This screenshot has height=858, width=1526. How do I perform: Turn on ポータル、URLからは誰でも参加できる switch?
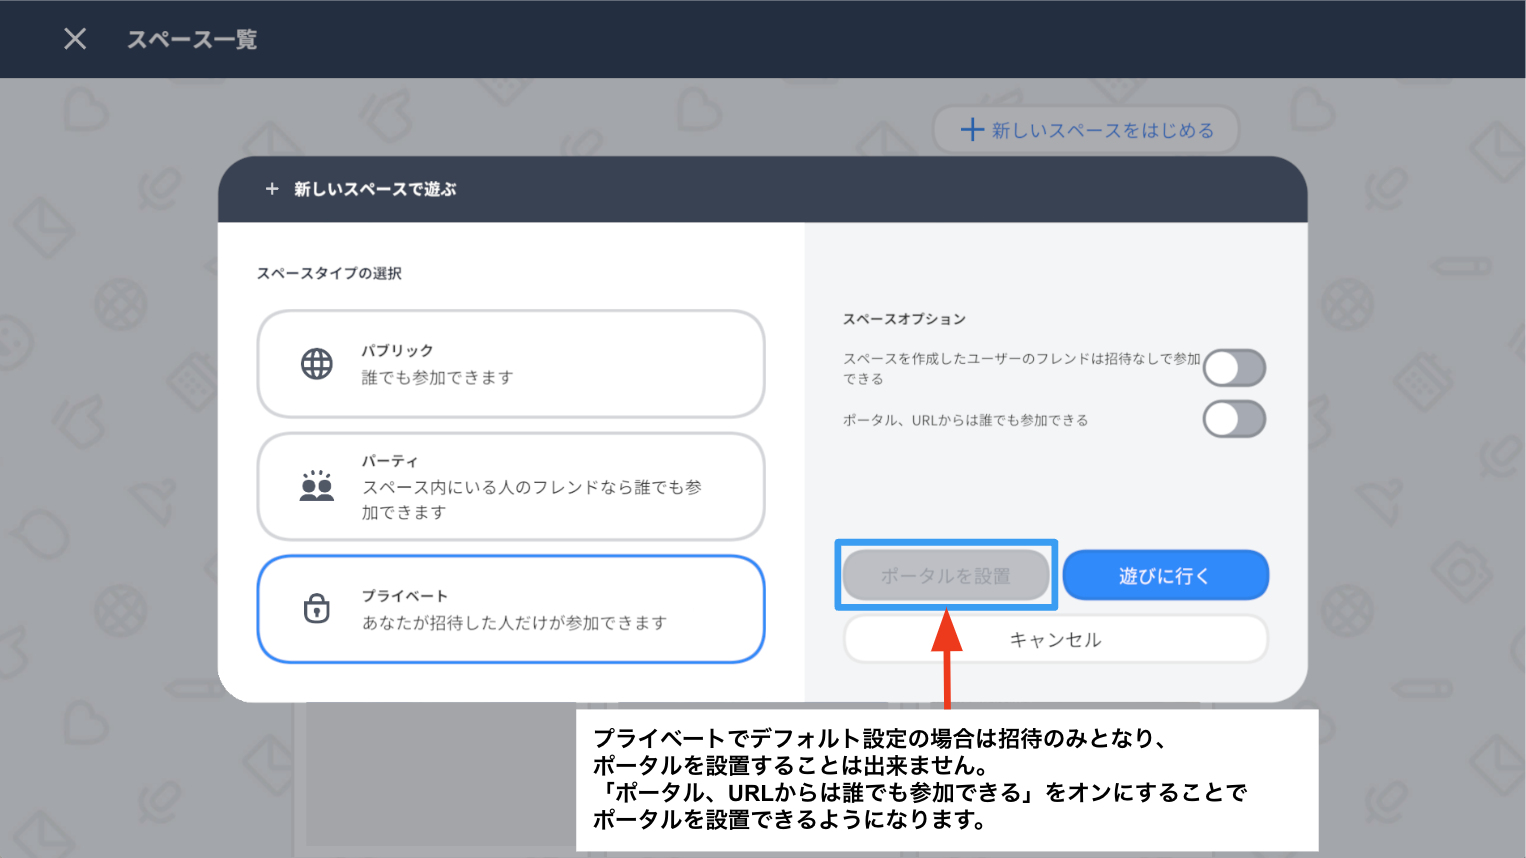[1234, 420]
